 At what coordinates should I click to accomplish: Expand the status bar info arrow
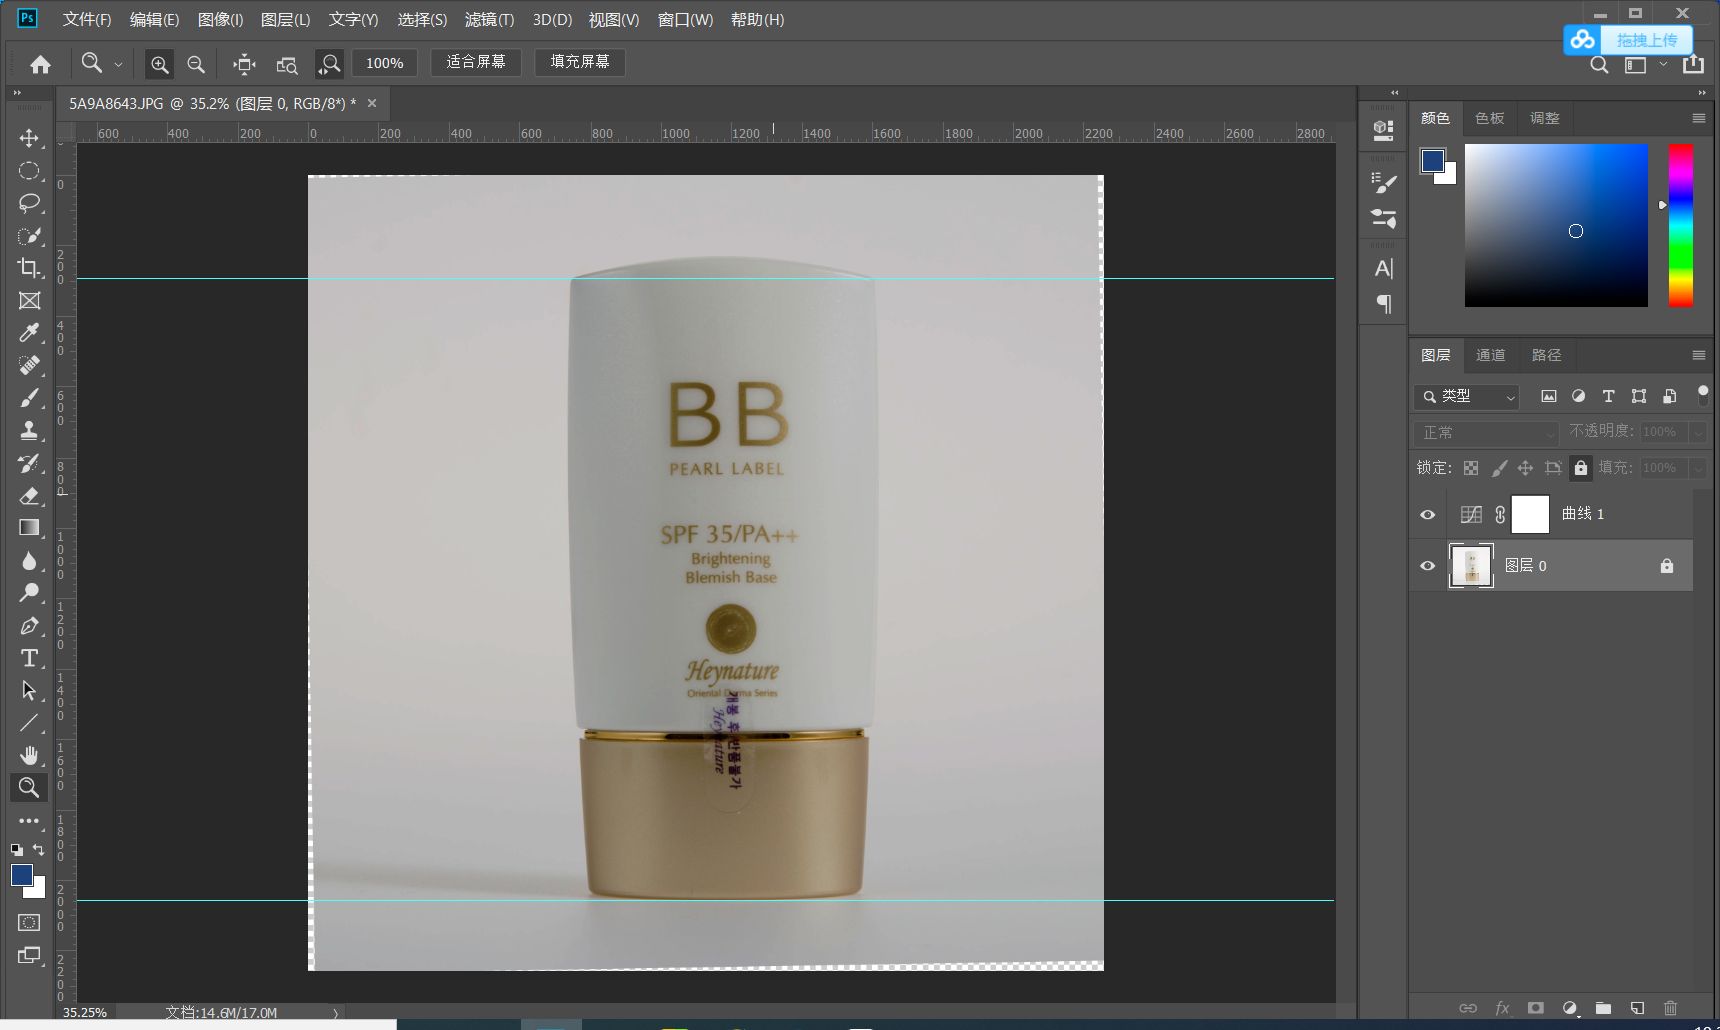(335, 1013)
